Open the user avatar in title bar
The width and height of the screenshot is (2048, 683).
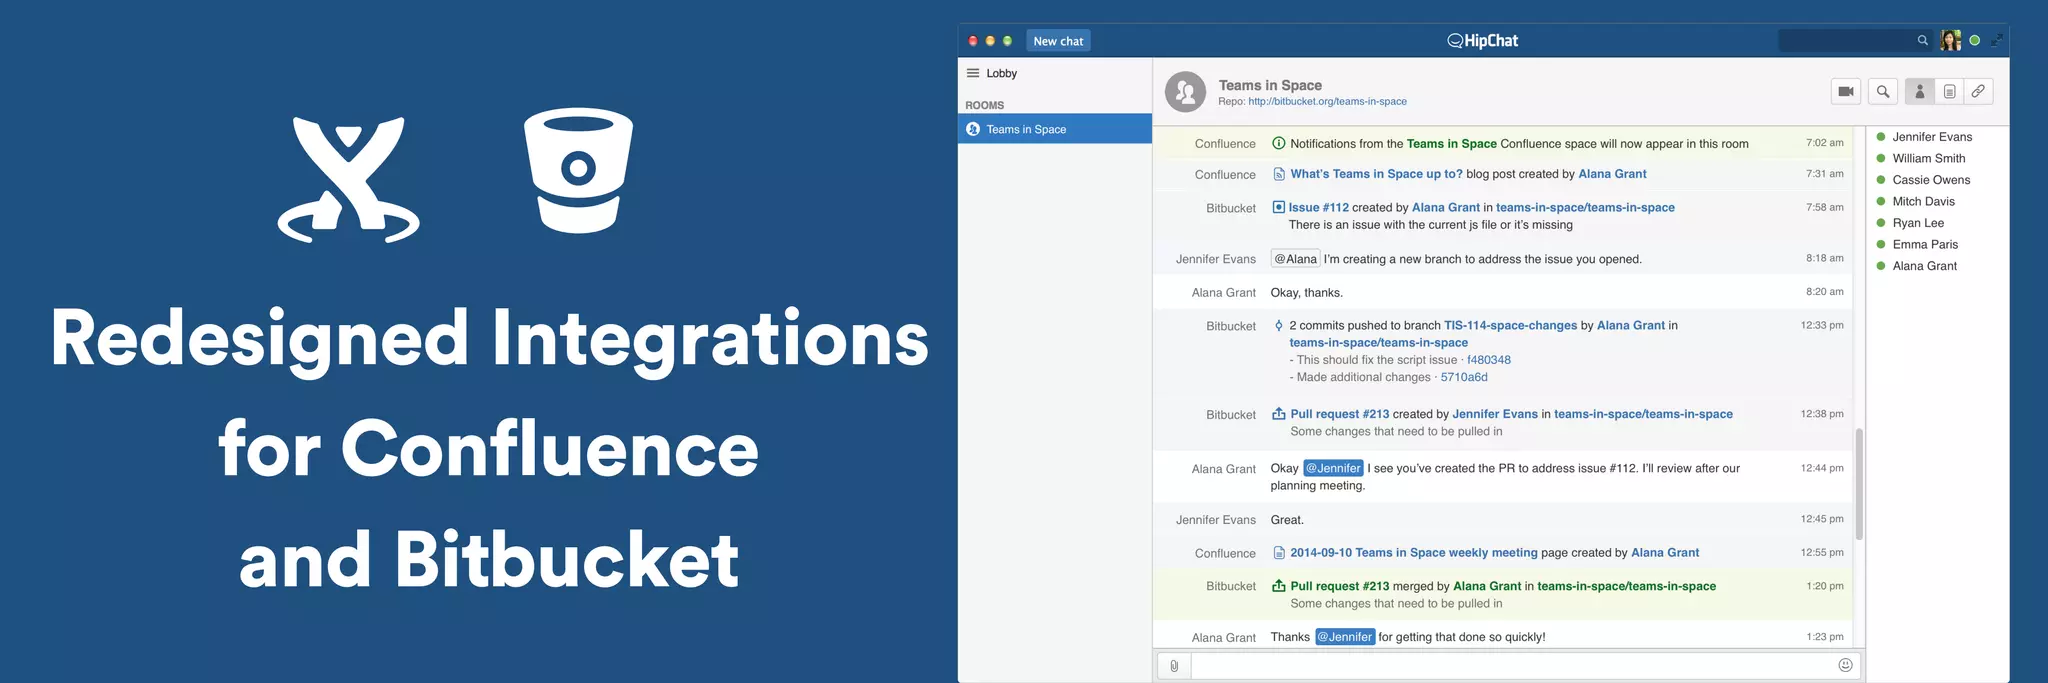click(1950, 40)
